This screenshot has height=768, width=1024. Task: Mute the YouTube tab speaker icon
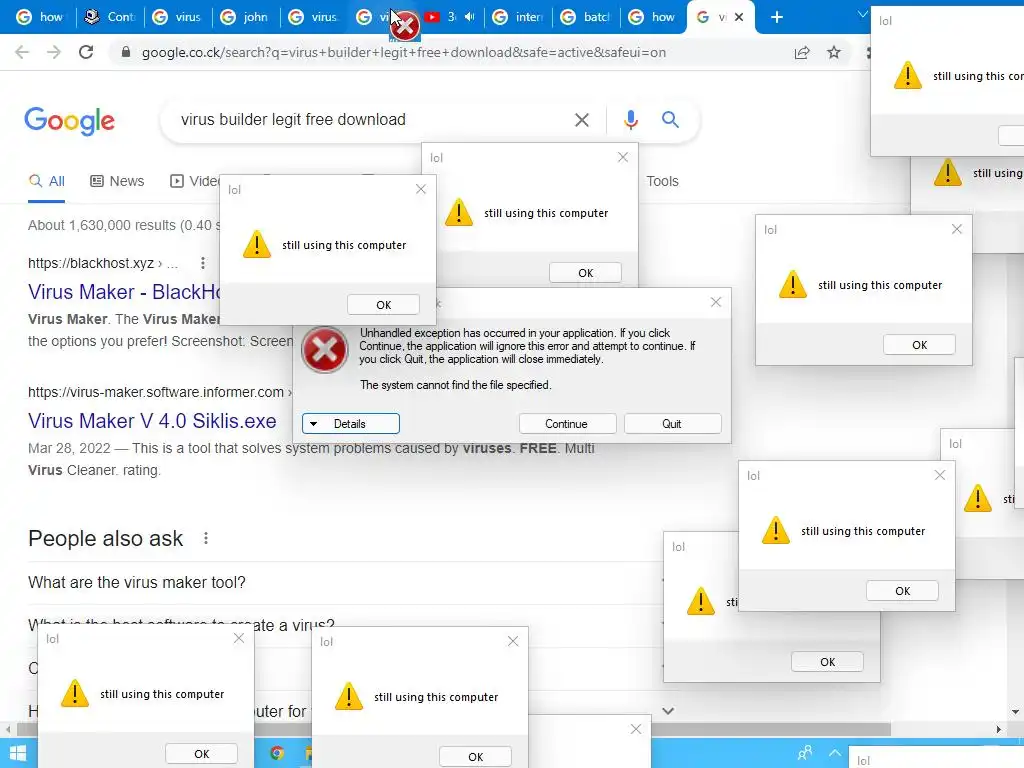pyautogui.click(x=470, y=17)
